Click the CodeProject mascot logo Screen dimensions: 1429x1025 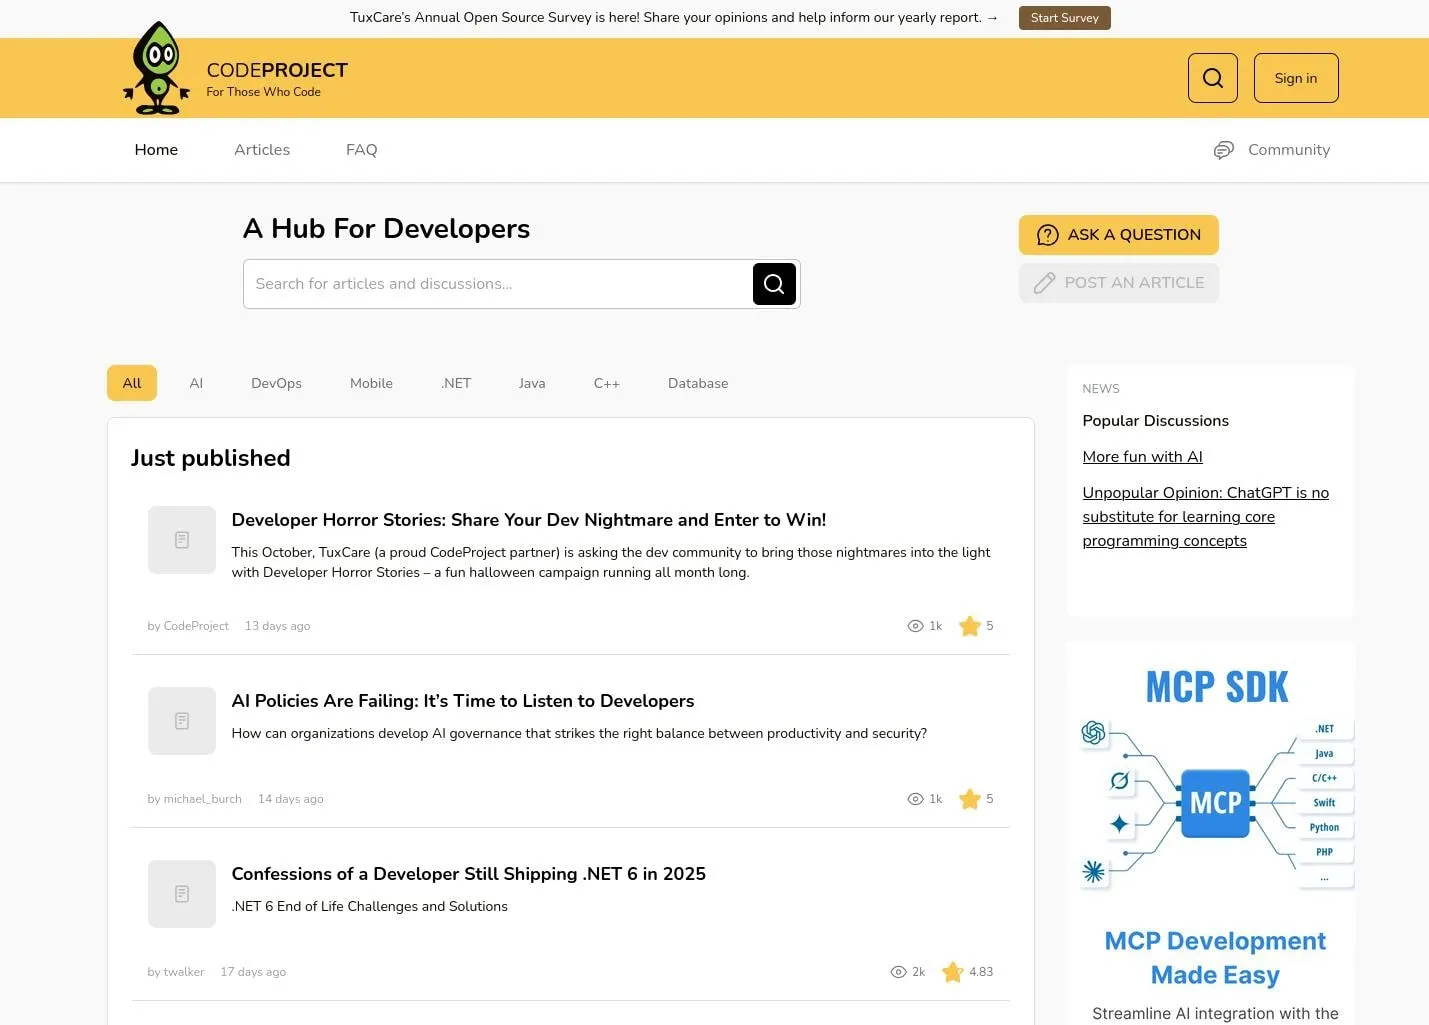point(157,68)
